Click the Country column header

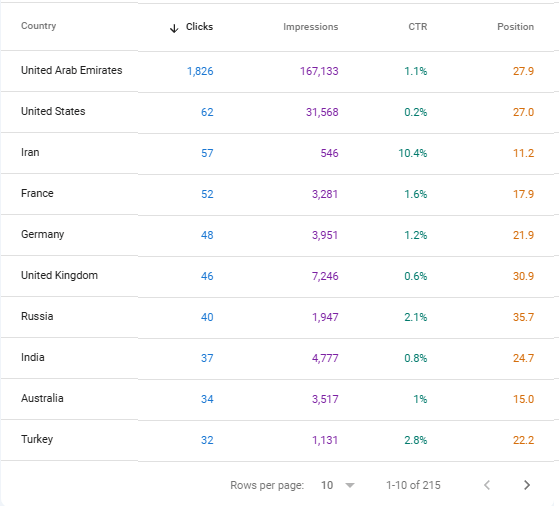tap(39, 26)
